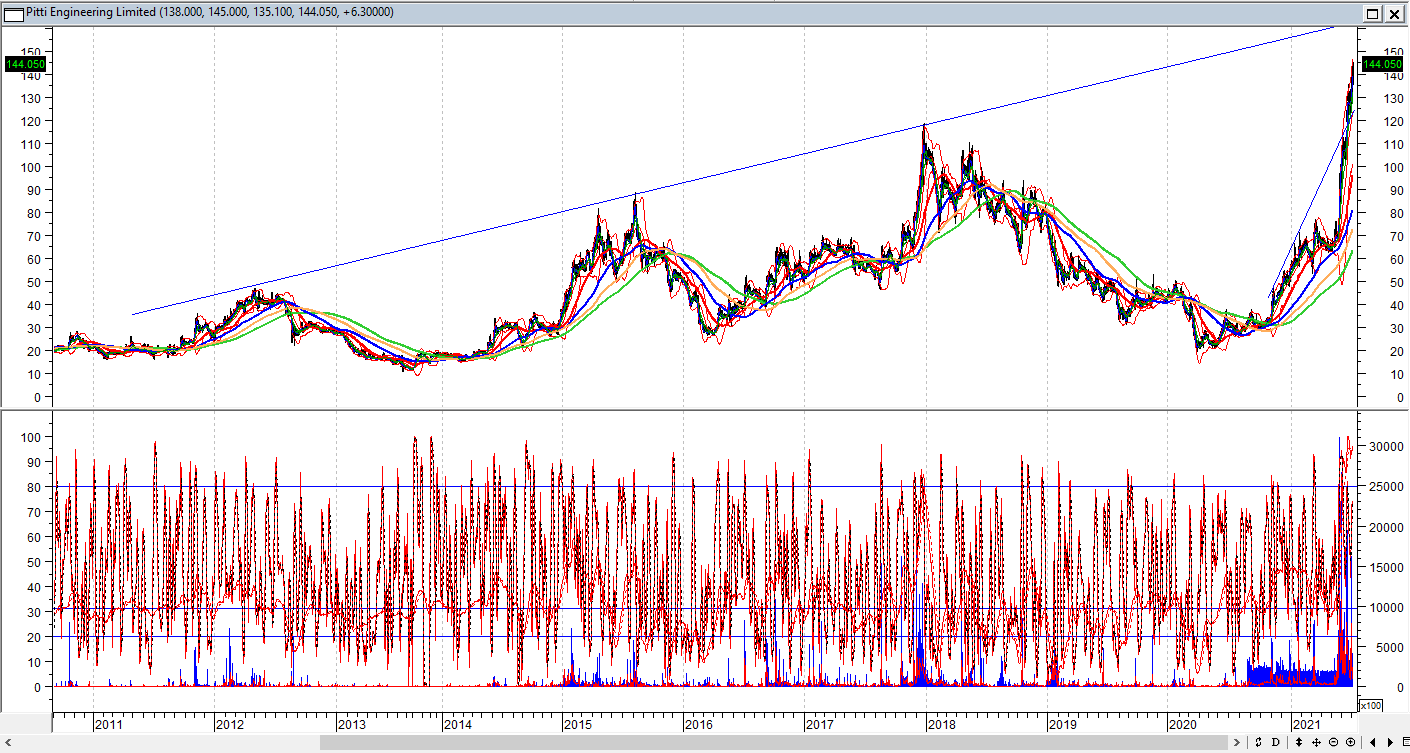Click the black right-triangle next button
Viewport: 1410px width, 753px height.
tap(1390, 742)
